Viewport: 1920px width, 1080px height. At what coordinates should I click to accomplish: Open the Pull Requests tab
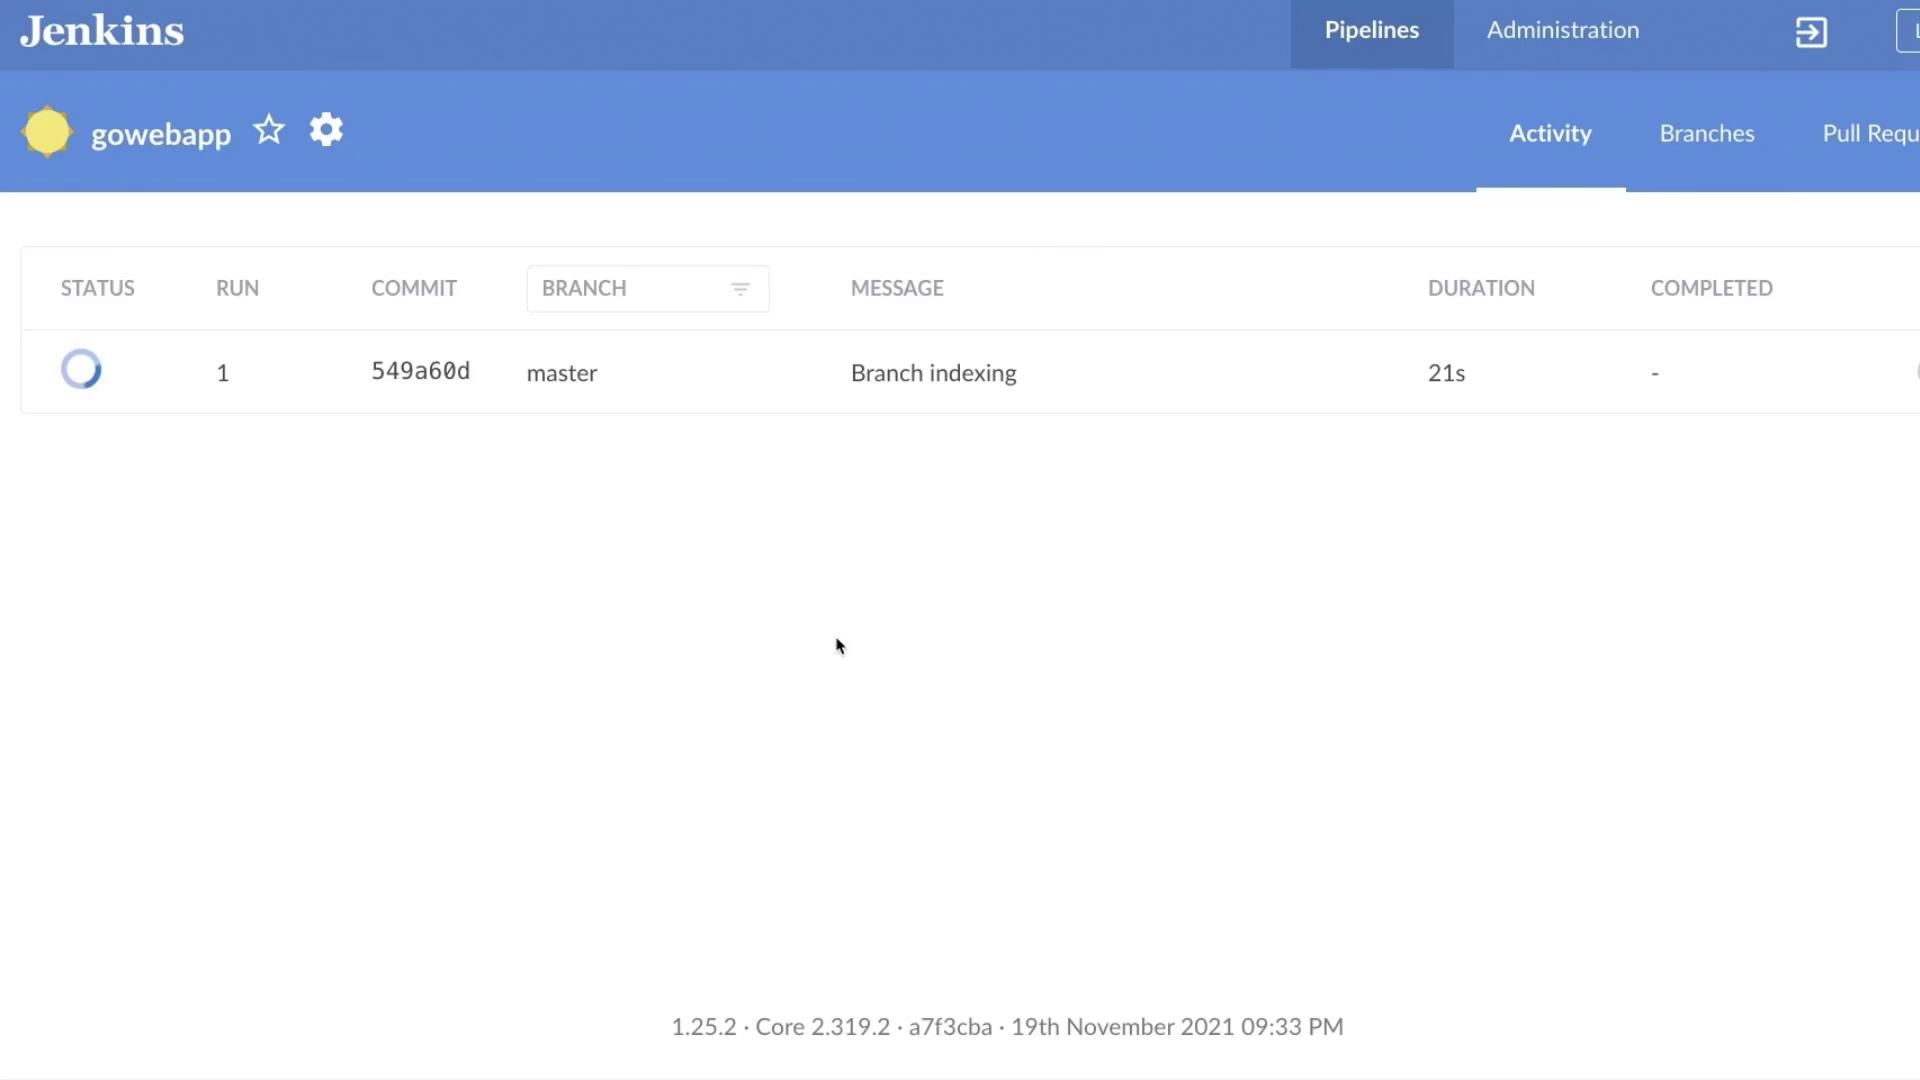(x=1869, y=134)
